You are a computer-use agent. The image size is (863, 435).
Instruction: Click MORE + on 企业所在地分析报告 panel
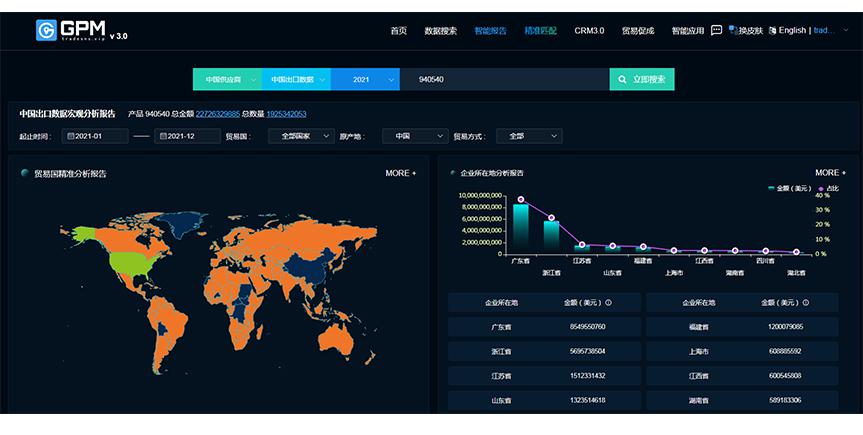click(x=829, y=173)
